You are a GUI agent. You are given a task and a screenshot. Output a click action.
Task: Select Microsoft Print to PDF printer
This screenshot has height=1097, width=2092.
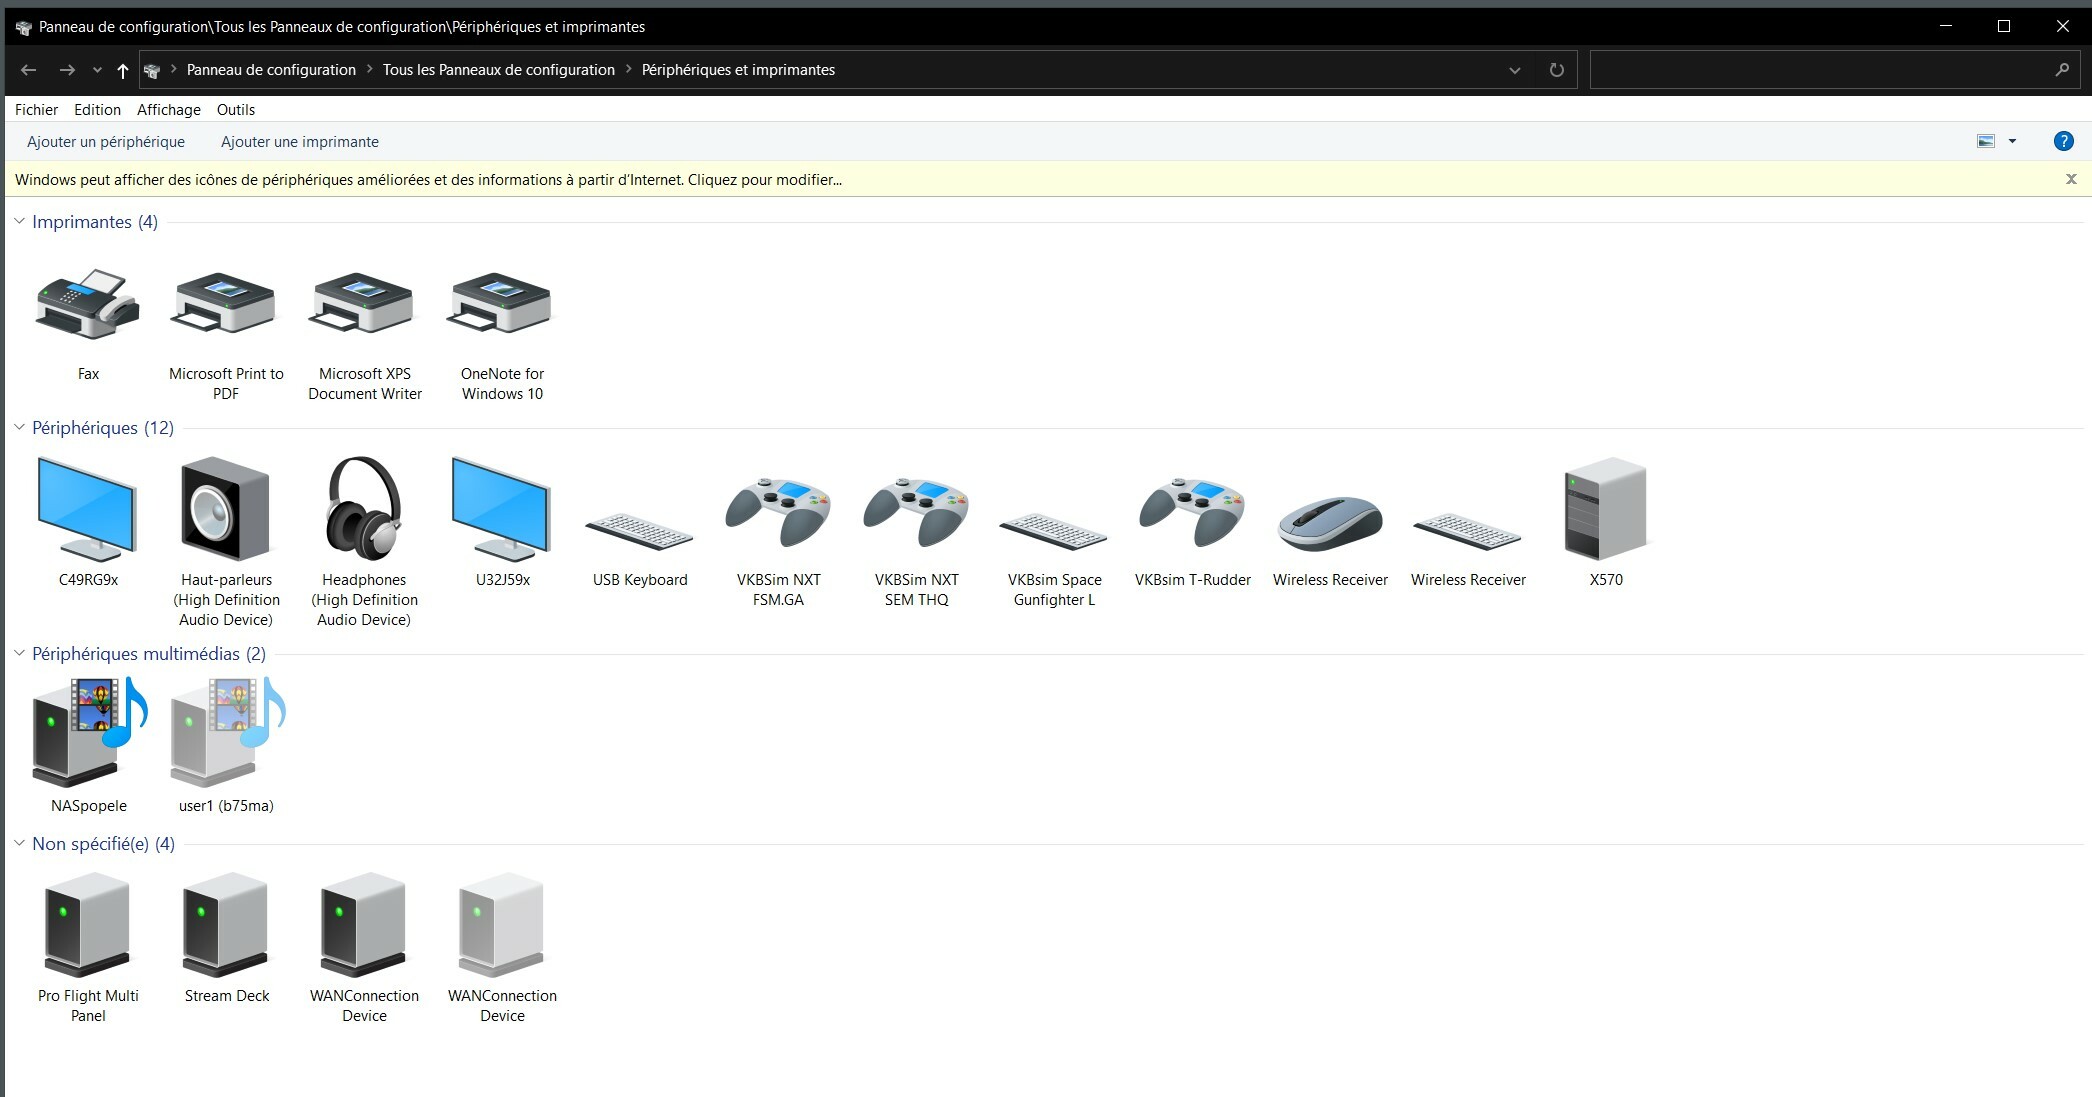click(226, 305)
